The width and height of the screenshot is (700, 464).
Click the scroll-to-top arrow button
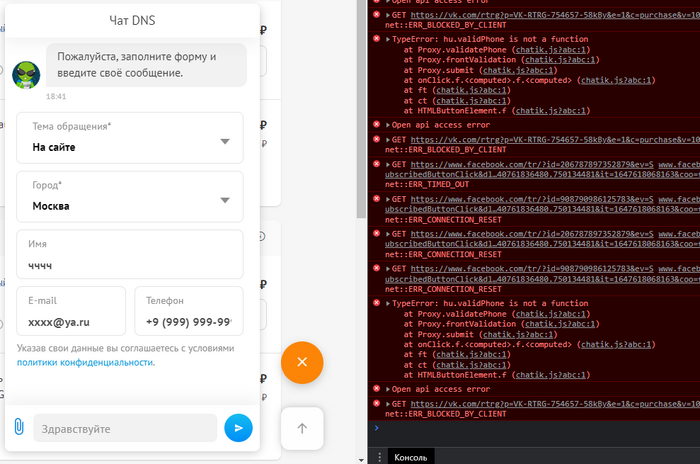coord(302,428)
